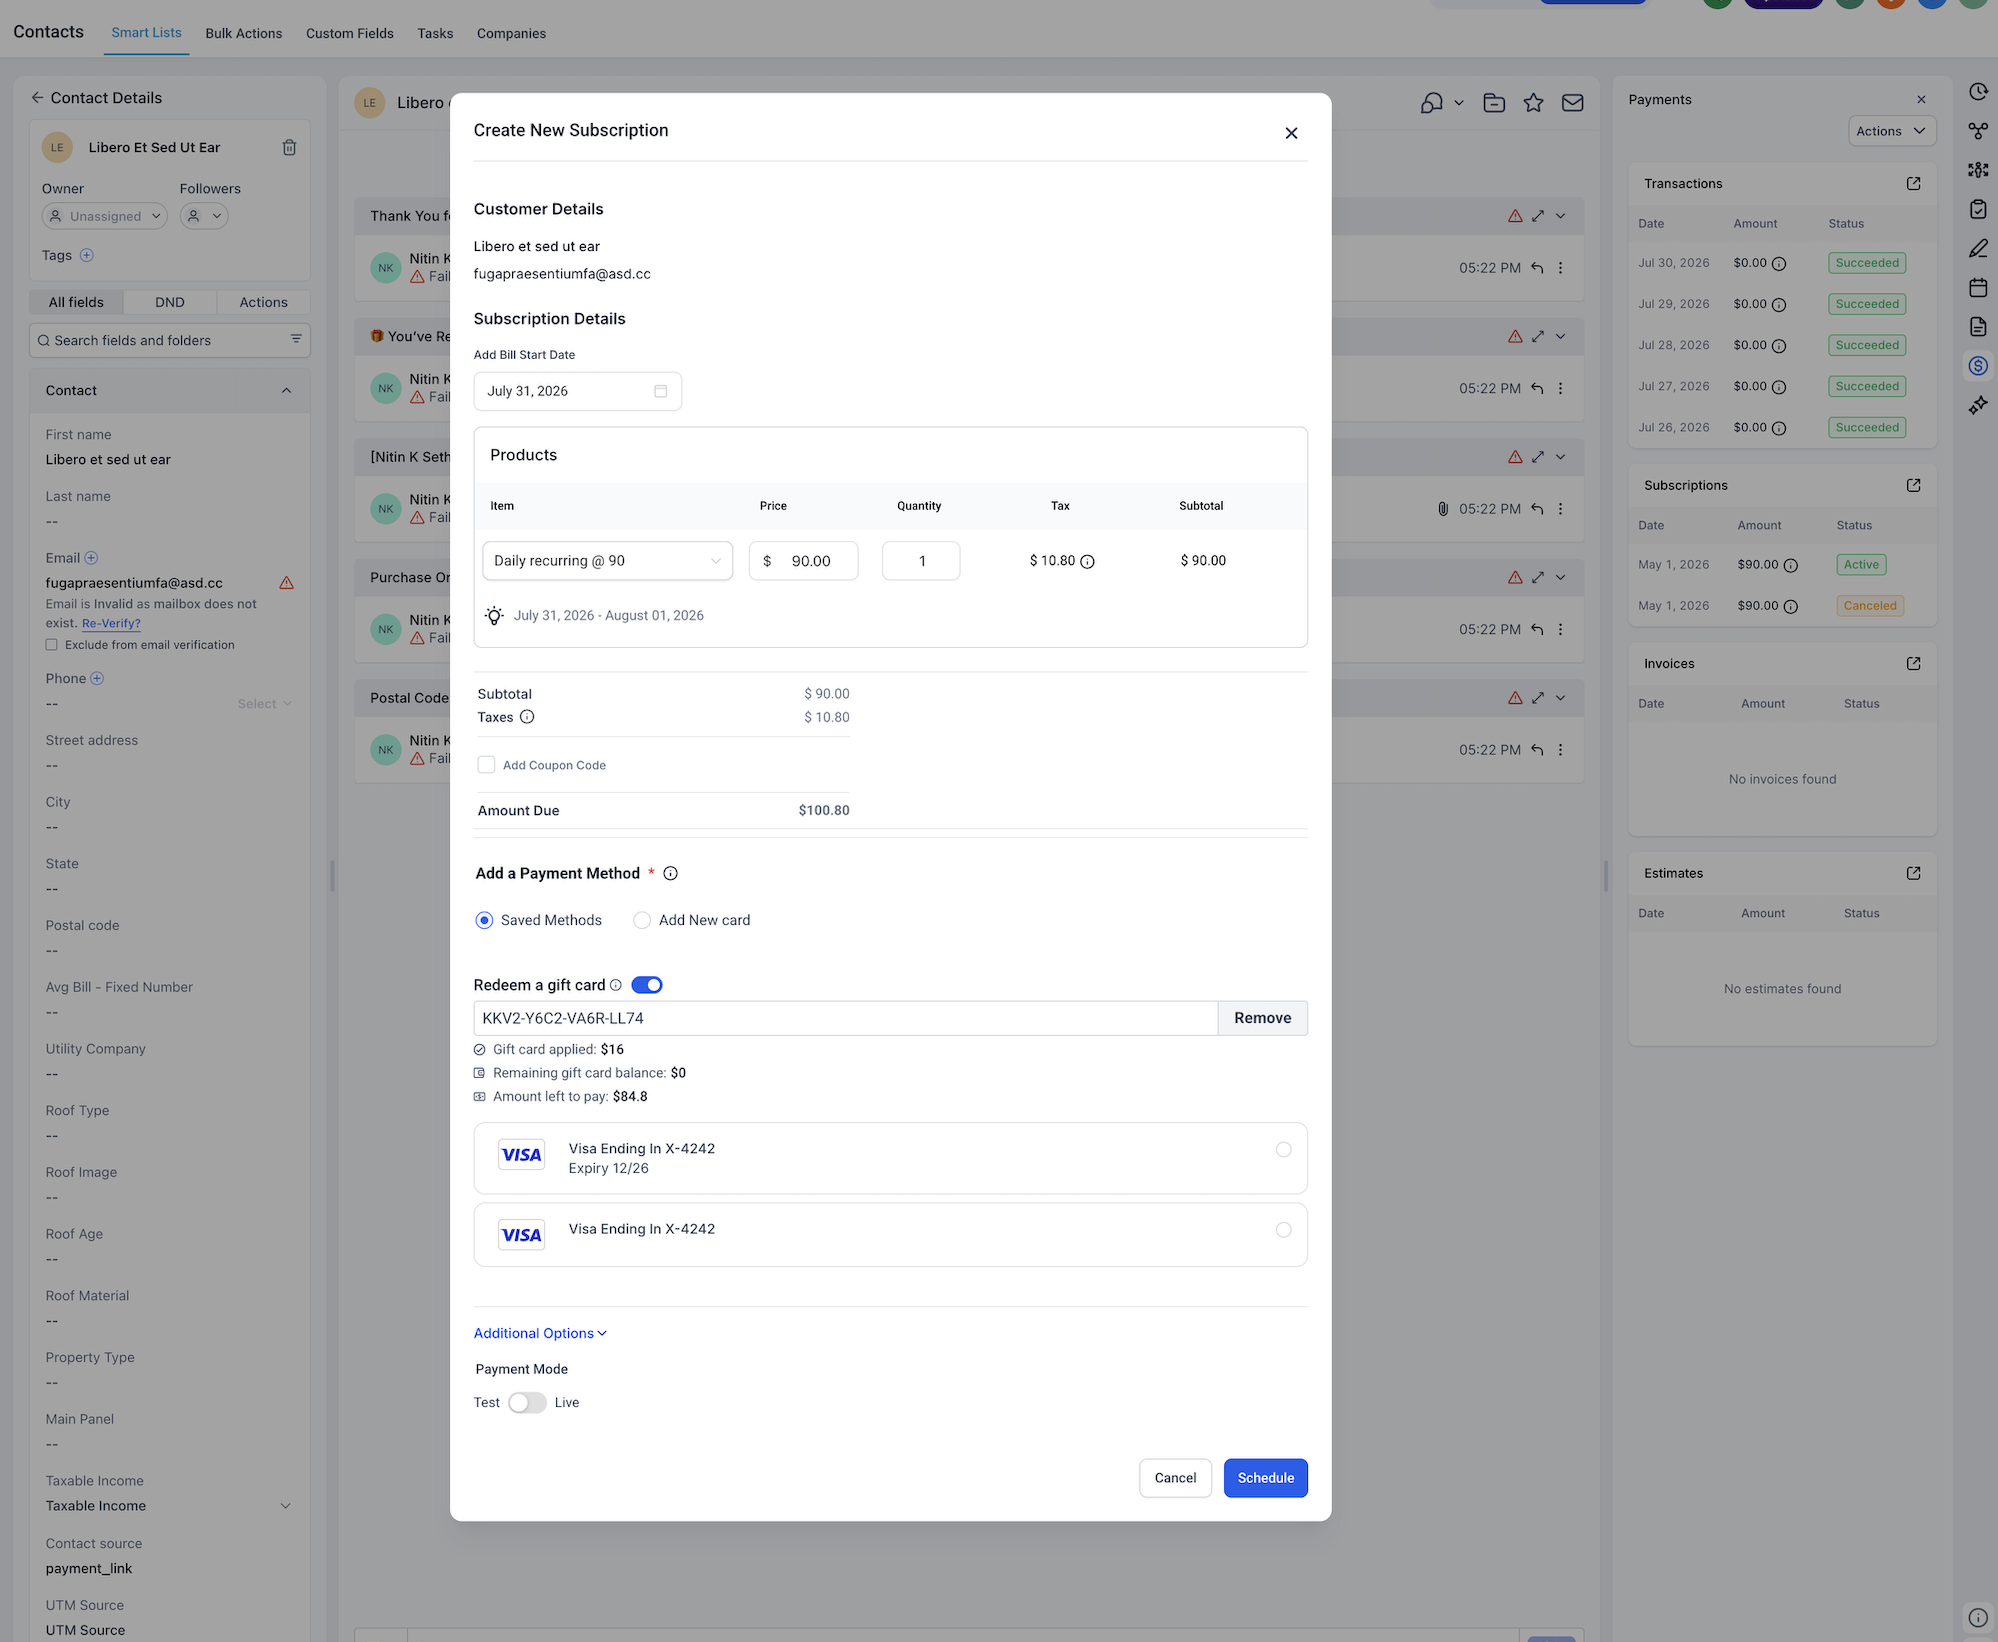Open the activity clock icon in right sidebar

click(x=1978, y=92)
